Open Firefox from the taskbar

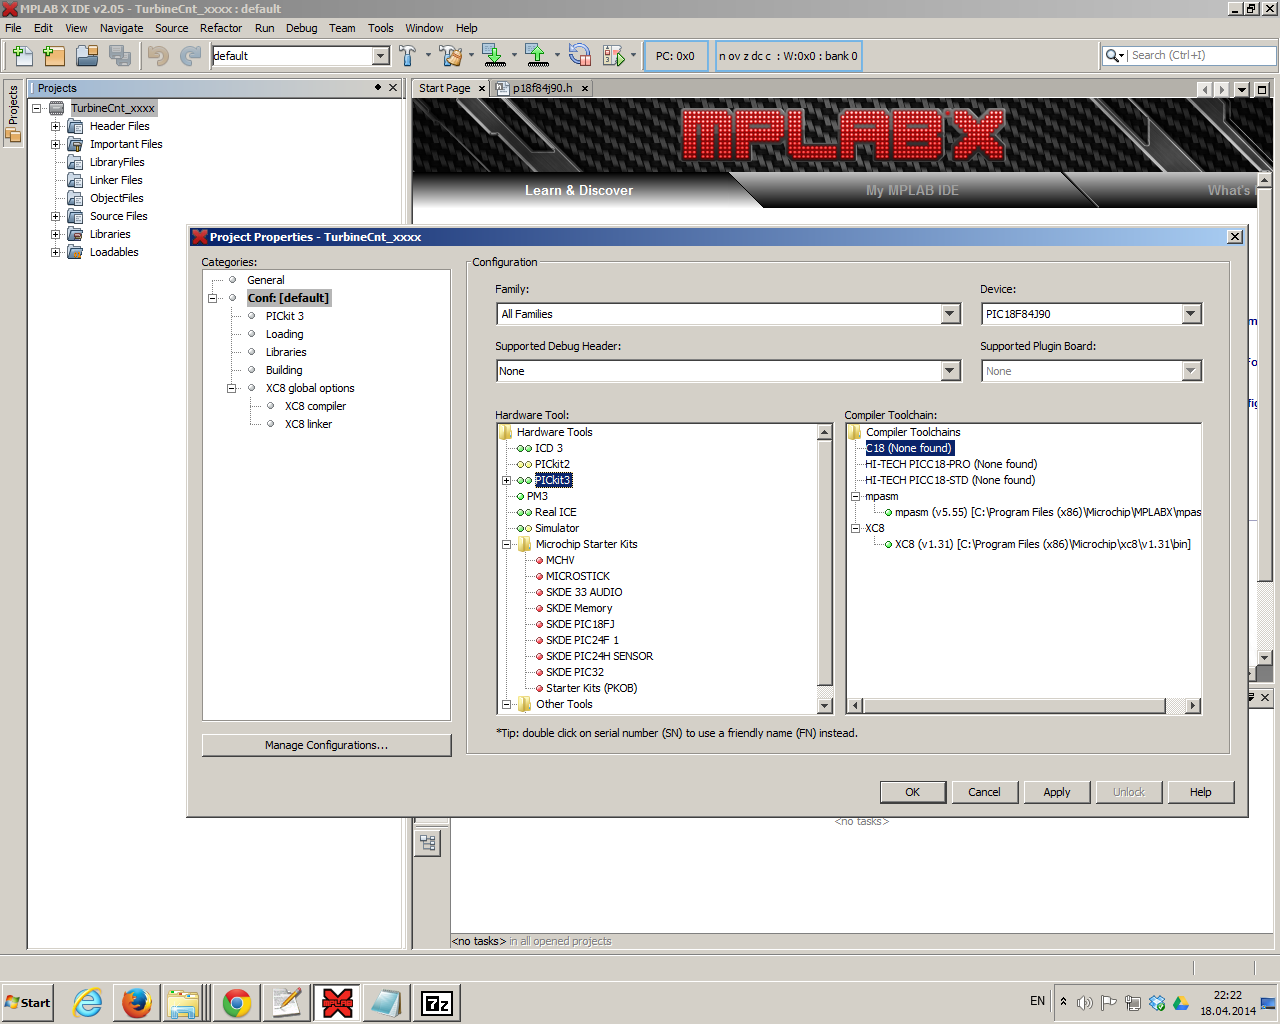[137, 1002]
